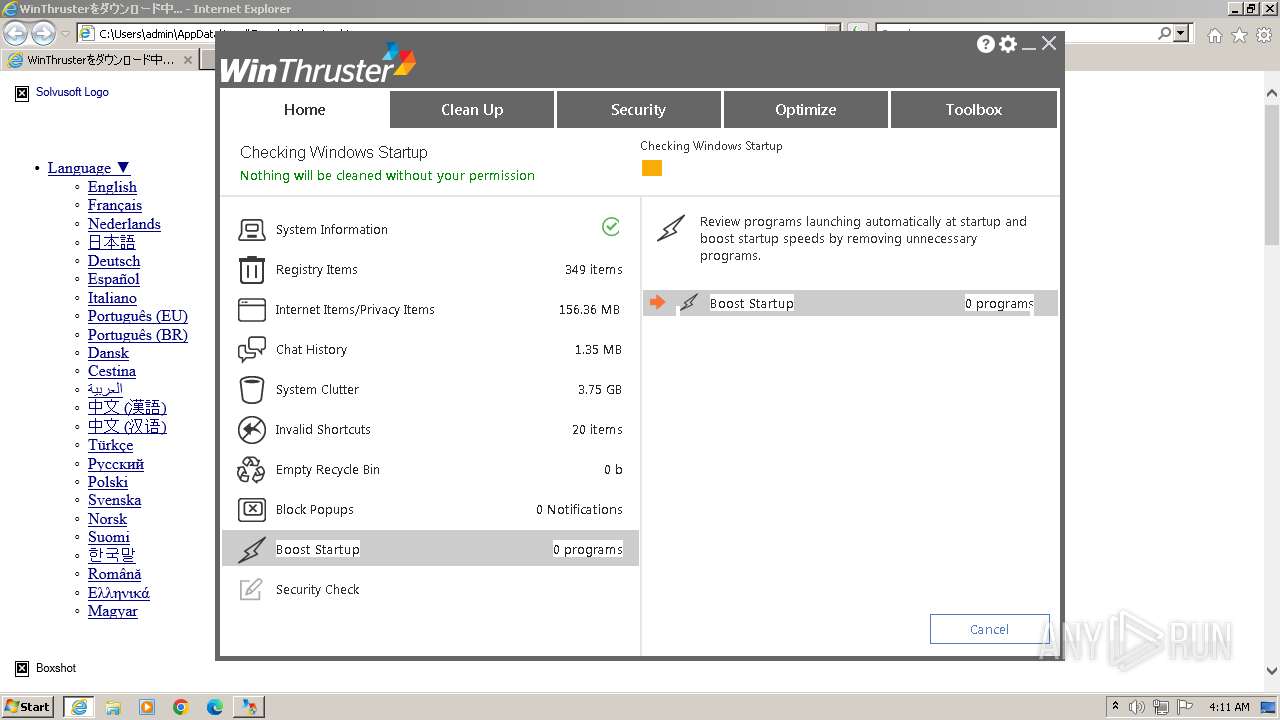Click the Internet Items browser window icon
Screen dimensions: 1280x720
click(x=252, y=310)
